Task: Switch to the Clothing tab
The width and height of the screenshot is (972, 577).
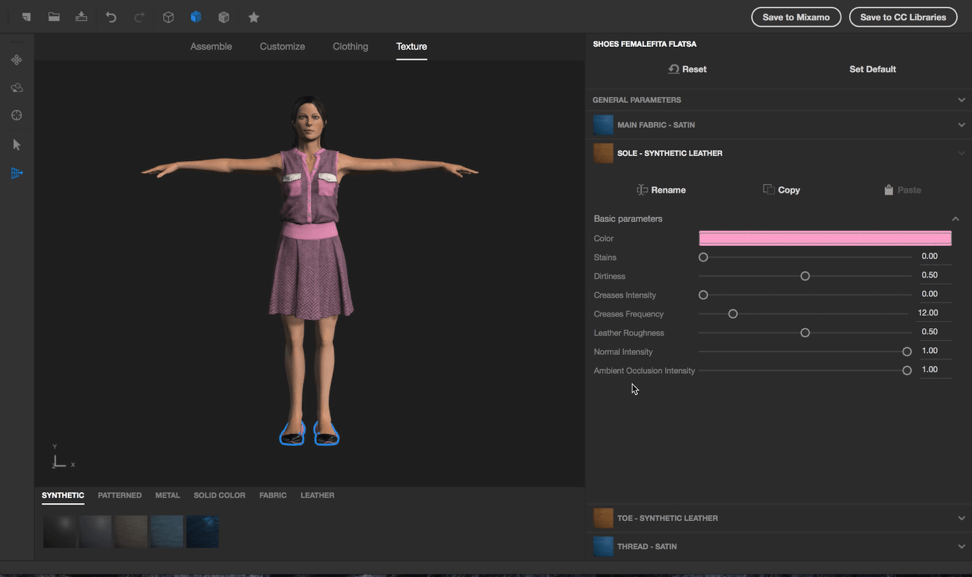Action: click(x=350, y=46)
